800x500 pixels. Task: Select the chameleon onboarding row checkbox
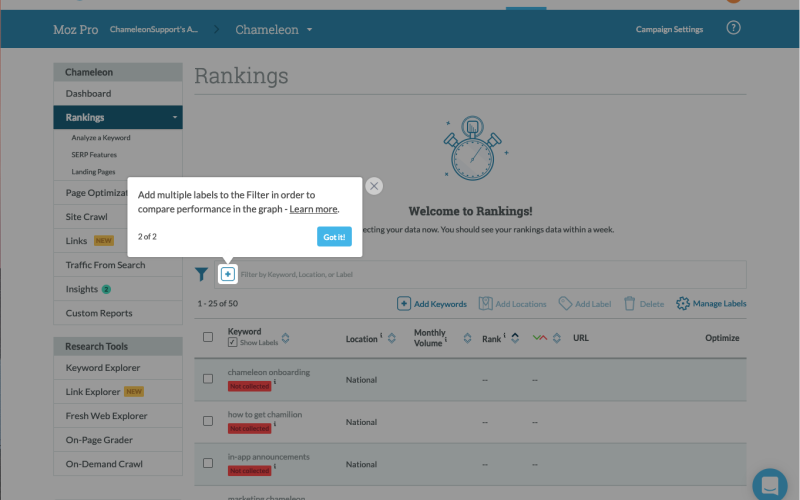(208, 379)
